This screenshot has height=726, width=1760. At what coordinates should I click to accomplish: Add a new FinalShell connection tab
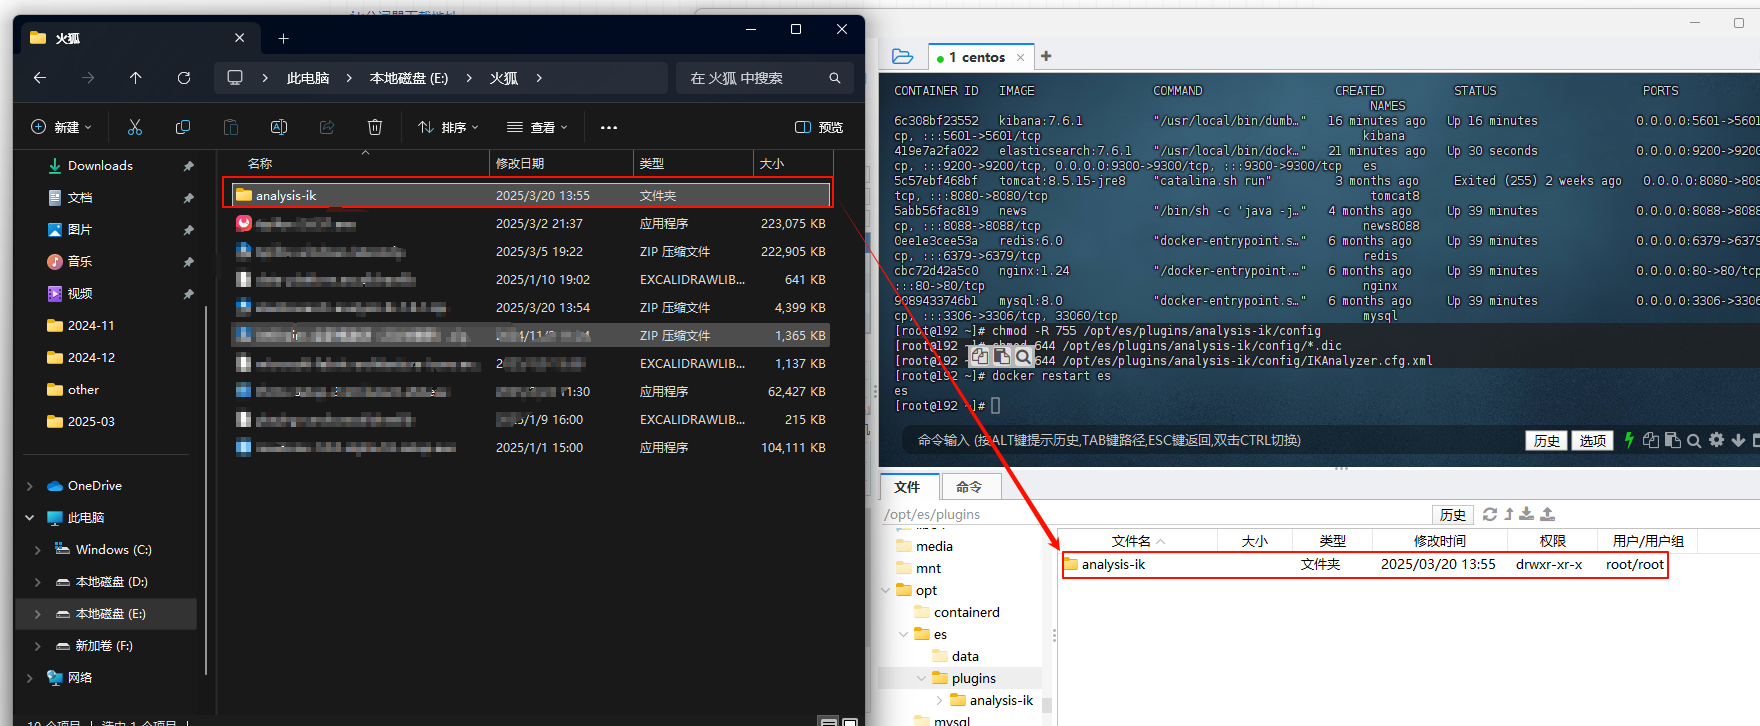click(1046, 56)
